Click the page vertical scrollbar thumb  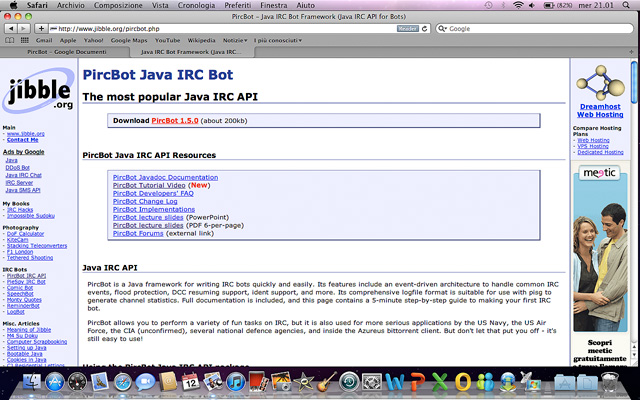click(634, 82)
